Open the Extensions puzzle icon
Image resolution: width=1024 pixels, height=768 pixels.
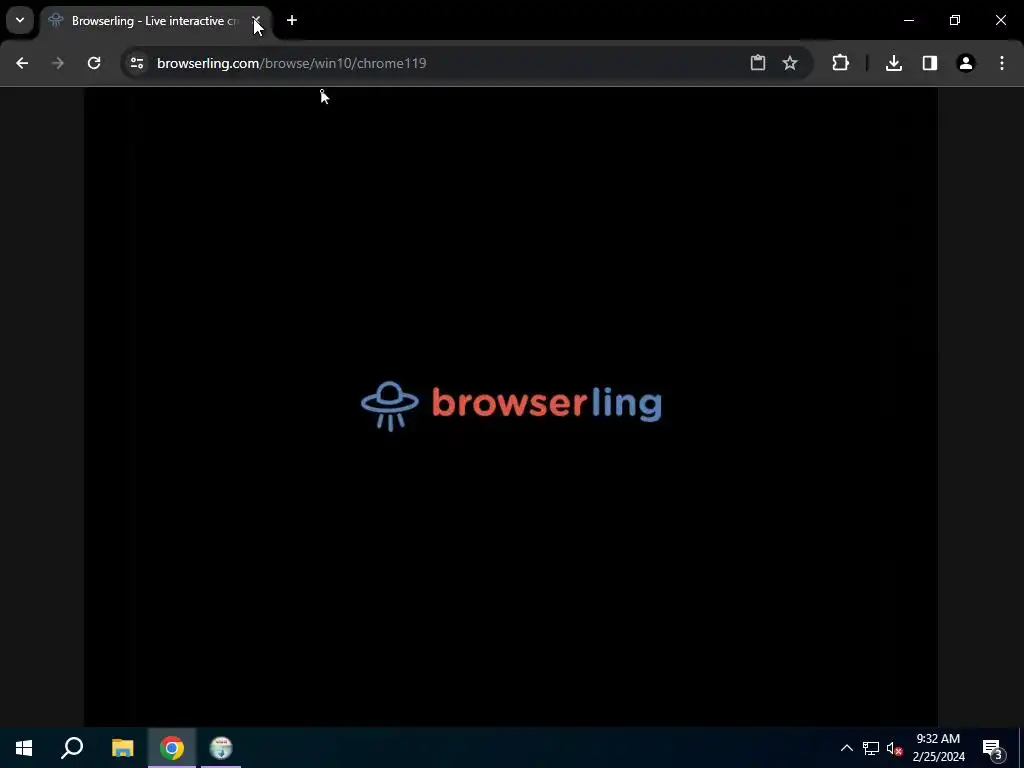click(840, 63)
